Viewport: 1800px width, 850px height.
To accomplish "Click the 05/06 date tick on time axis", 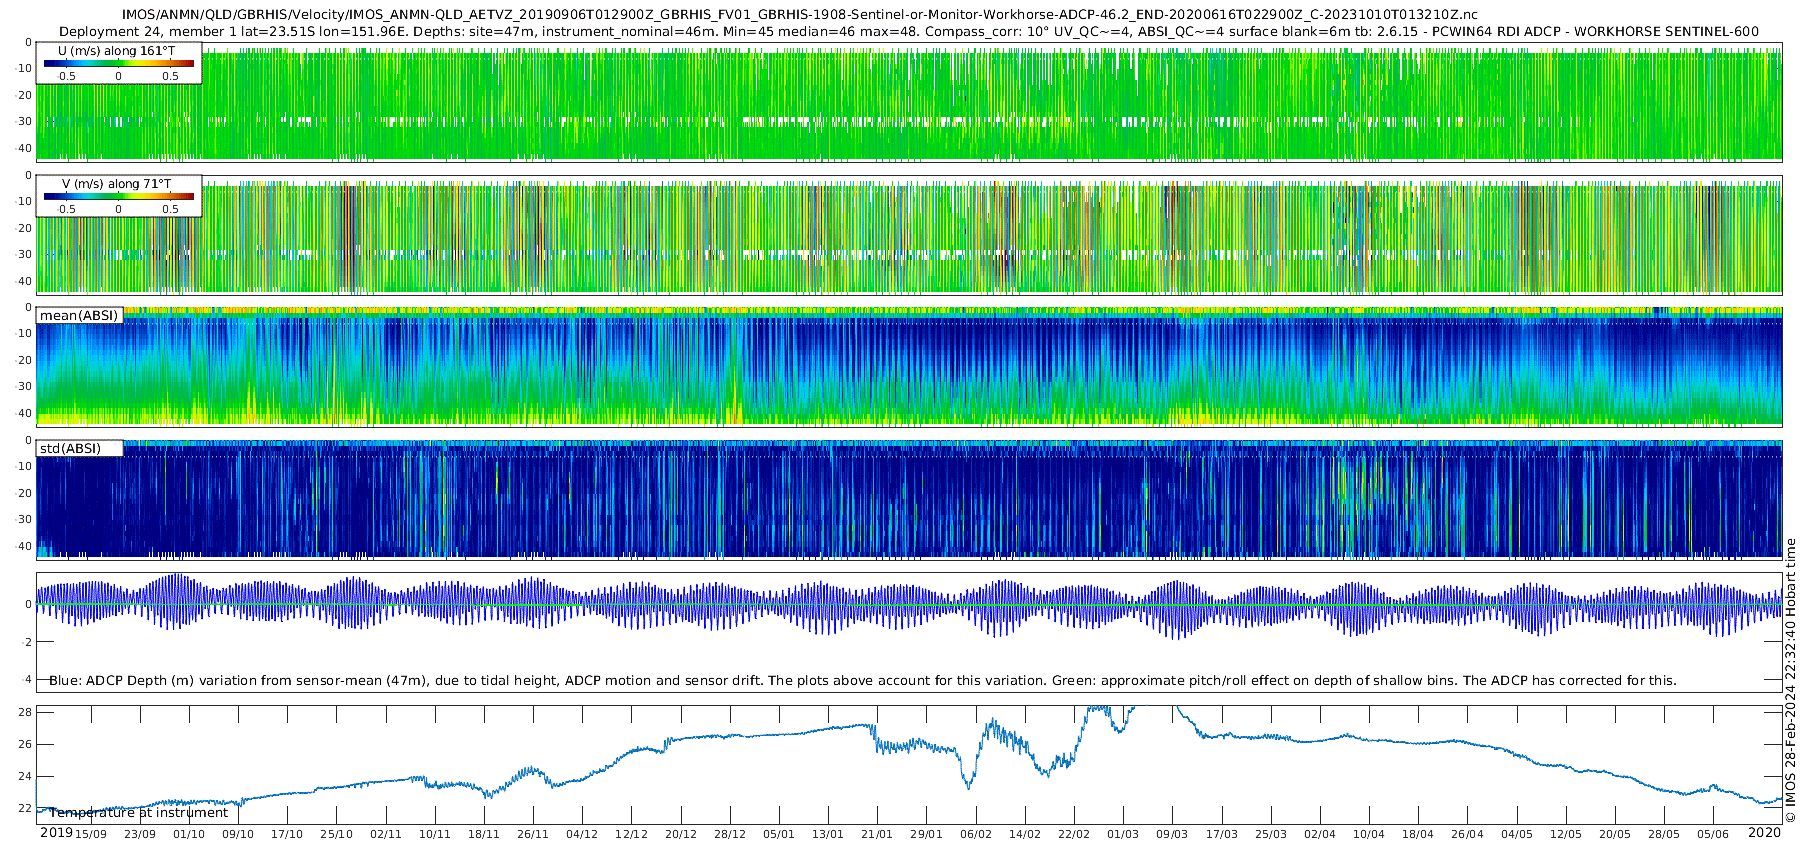I will coord(1713,834).
